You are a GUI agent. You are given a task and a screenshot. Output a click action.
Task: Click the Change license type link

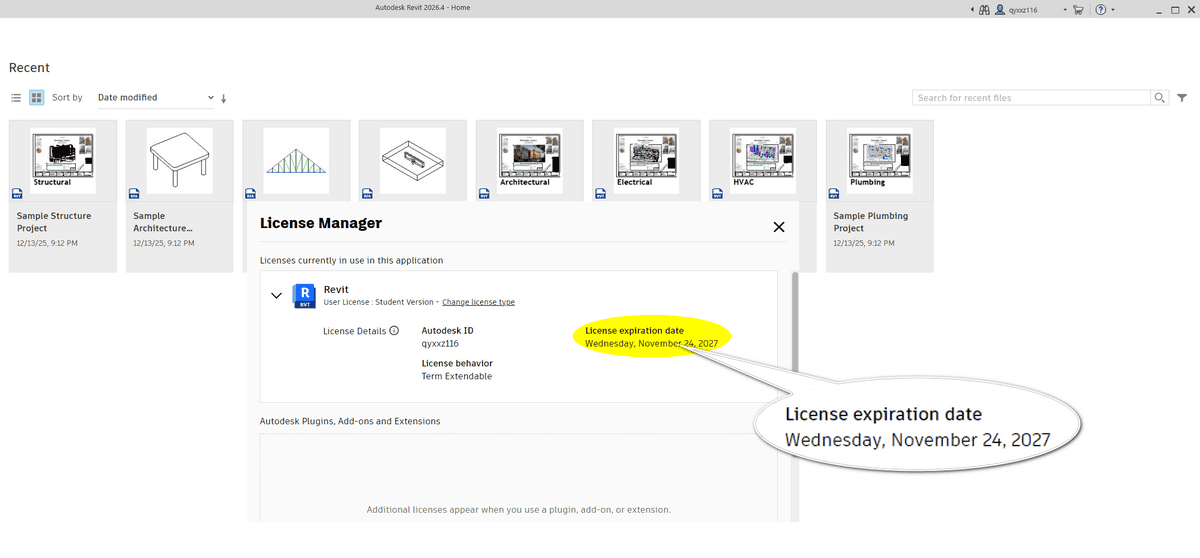(478, 302)
